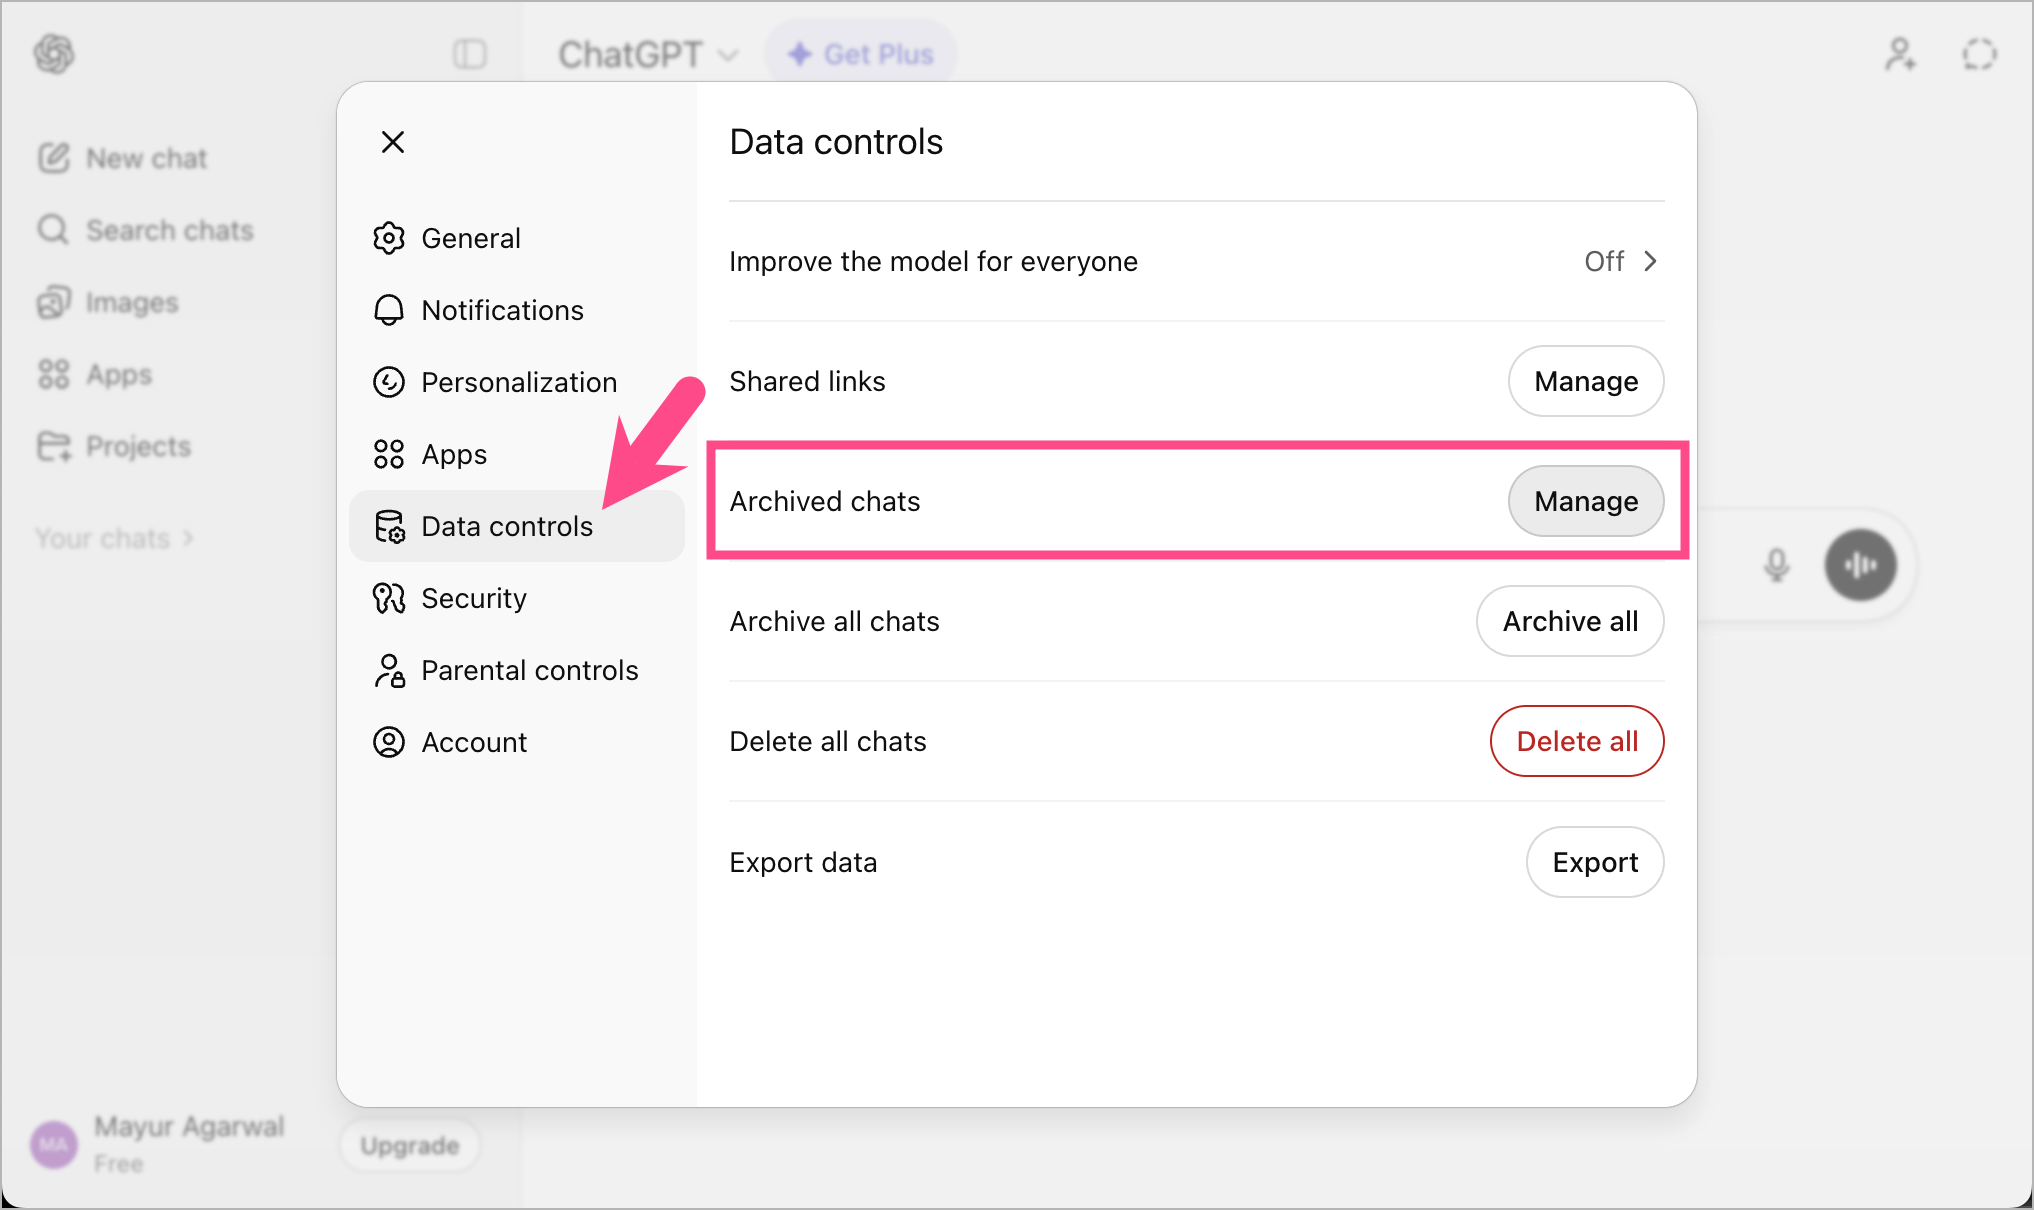Open Images from the sidebar
This screenshot has height=1210, width=2034.
132,302
